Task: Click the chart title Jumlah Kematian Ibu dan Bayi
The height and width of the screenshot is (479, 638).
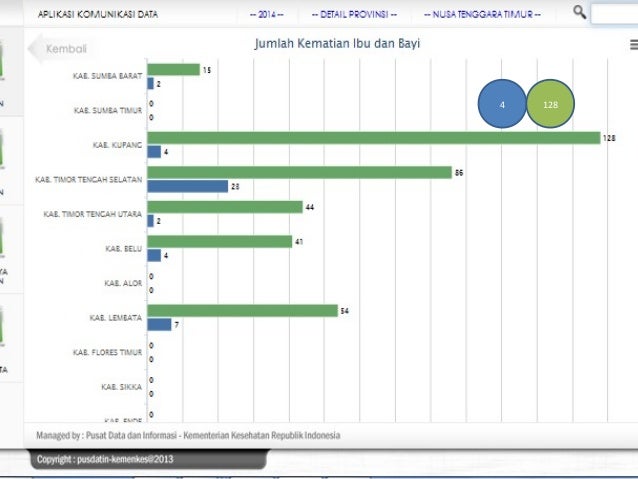Action: pyautogui.click(x=337, y=44)
